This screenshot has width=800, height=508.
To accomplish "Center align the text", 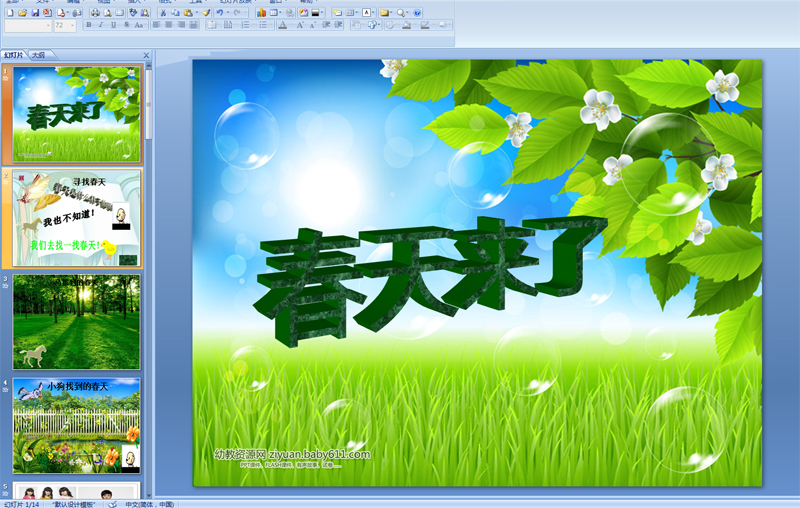I will [x=168, y=25].
